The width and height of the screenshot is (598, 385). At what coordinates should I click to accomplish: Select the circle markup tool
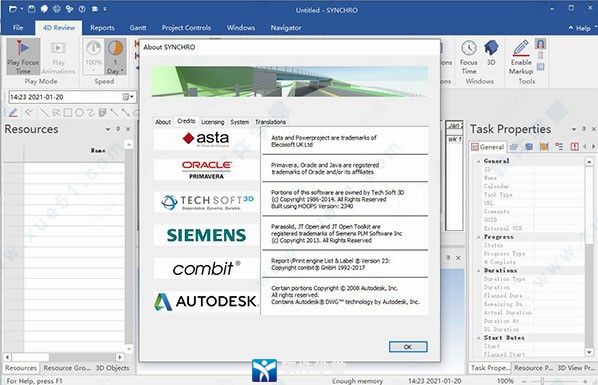(79, 113)
